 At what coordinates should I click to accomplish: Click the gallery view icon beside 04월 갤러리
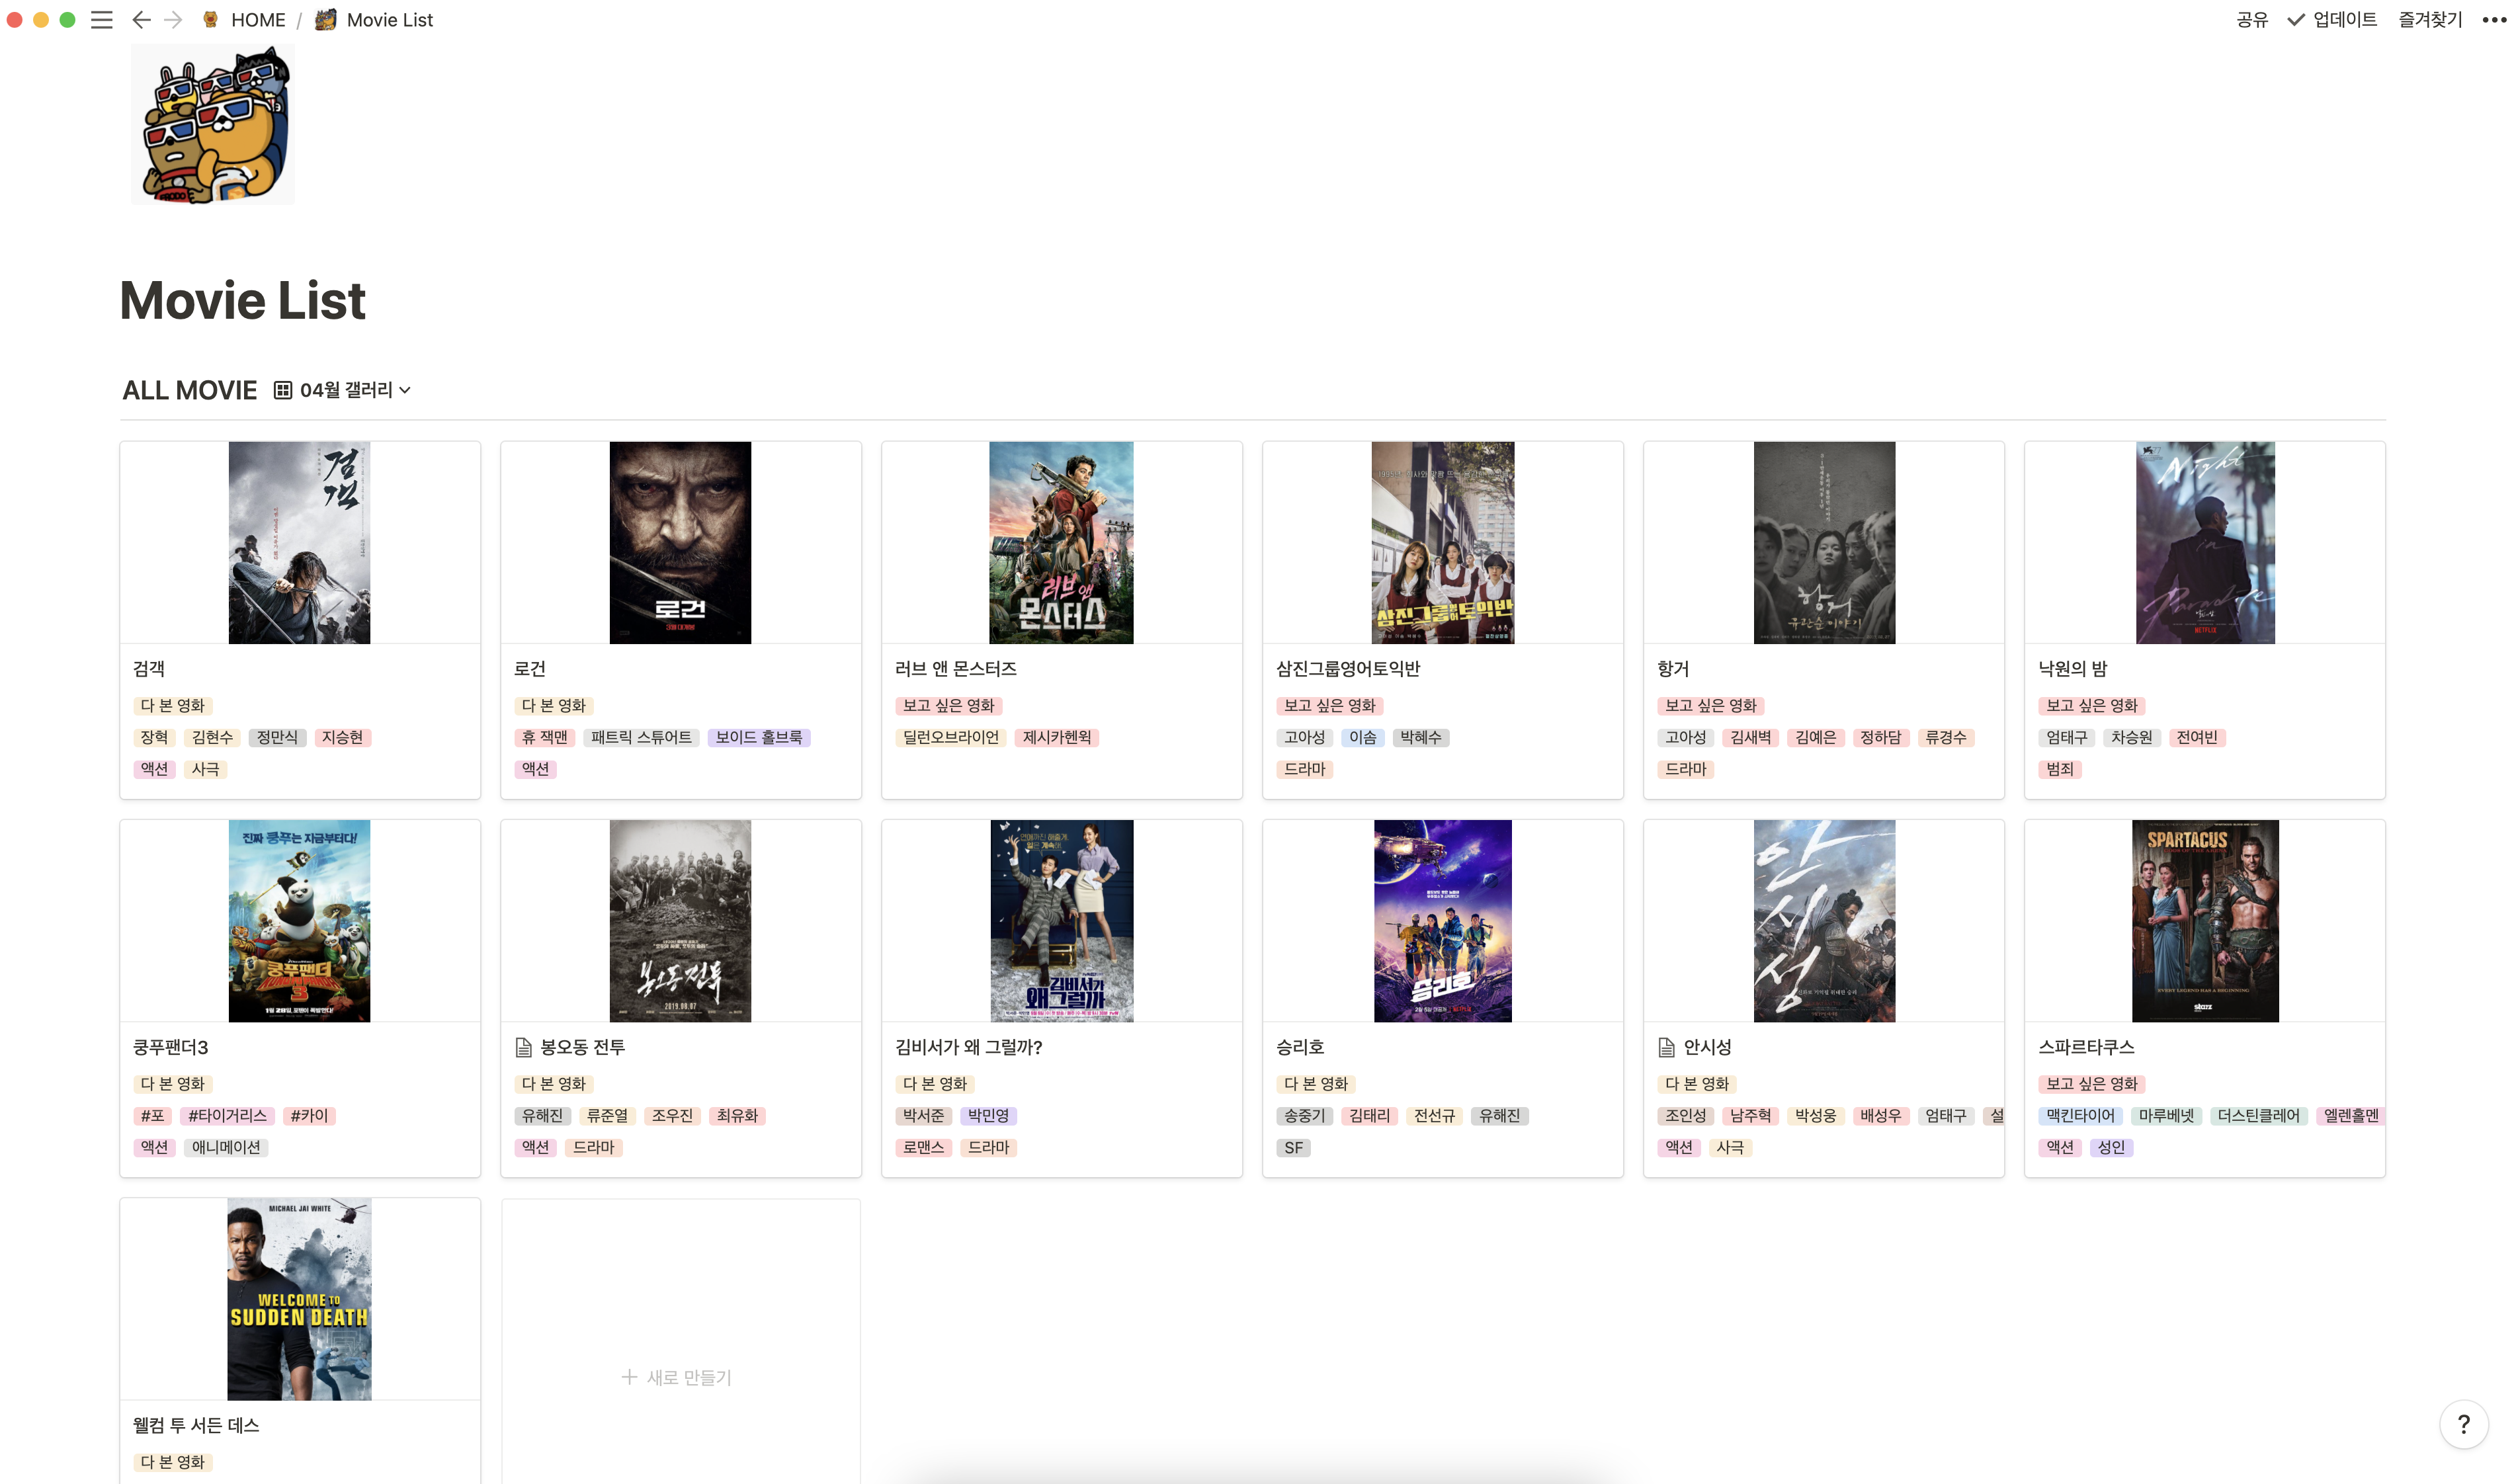pos(283,390)
